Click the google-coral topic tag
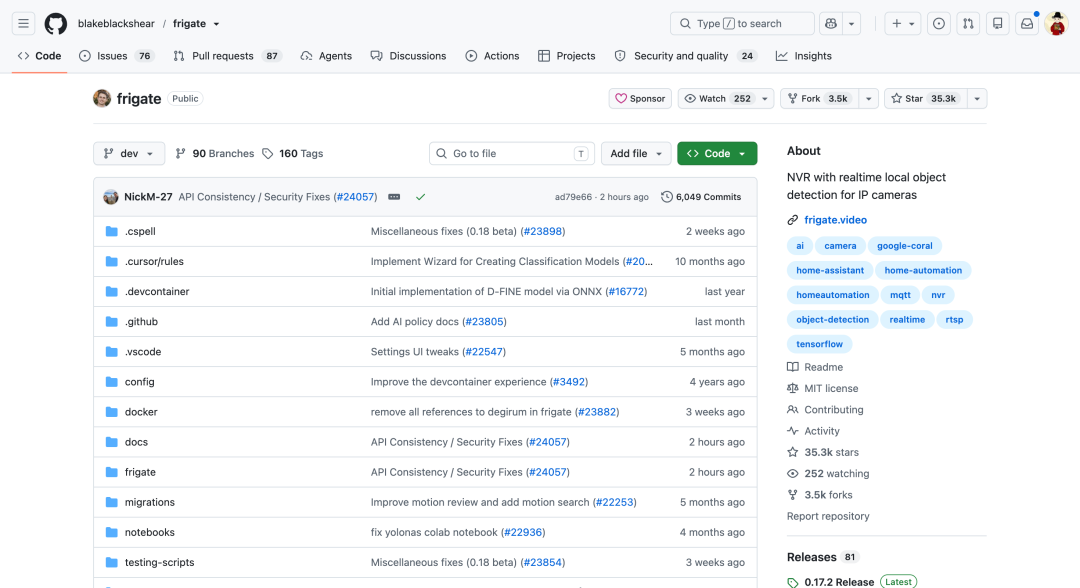This screenshot has height=588, width=1080. click(904, 246)
